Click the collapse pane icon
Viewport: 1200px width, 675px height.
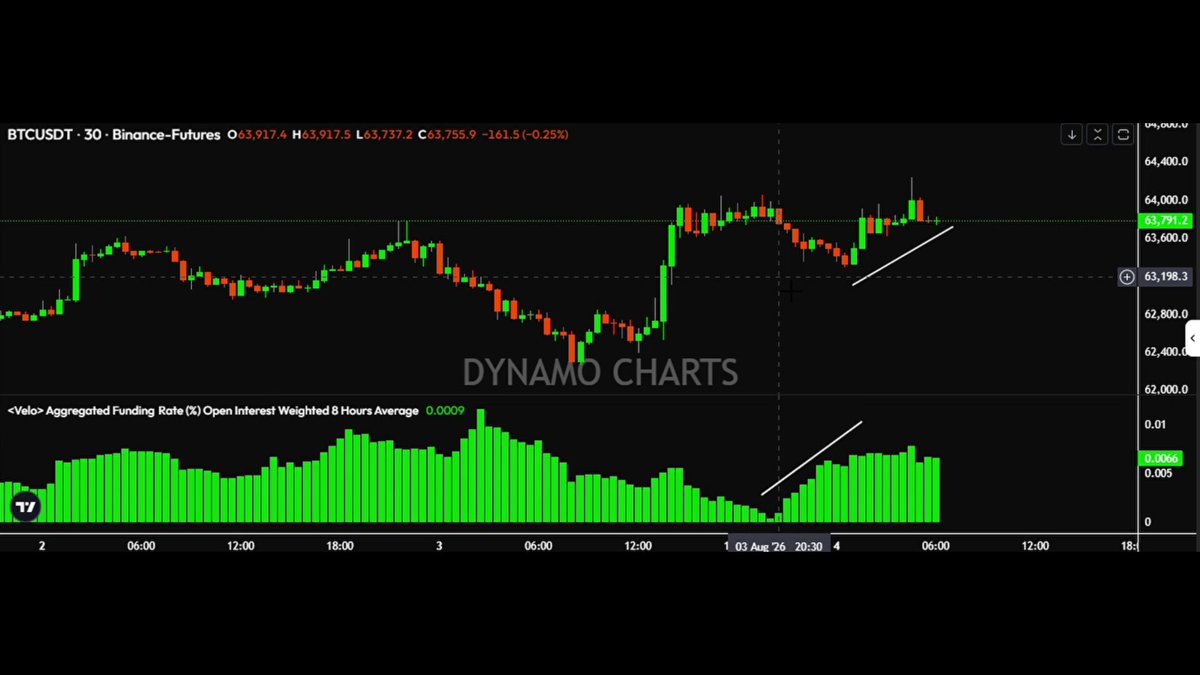click(x=1097, y=134)
